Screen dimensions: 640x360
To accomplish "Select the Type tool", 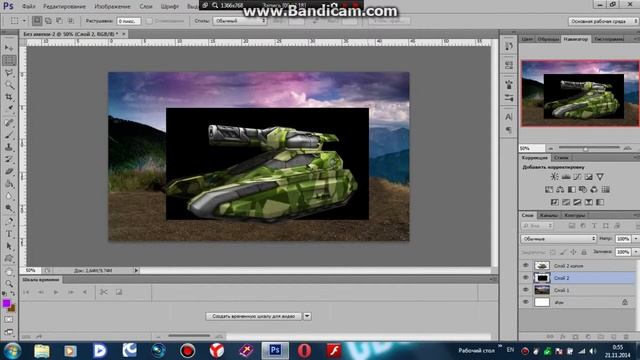I will [9, 234].
